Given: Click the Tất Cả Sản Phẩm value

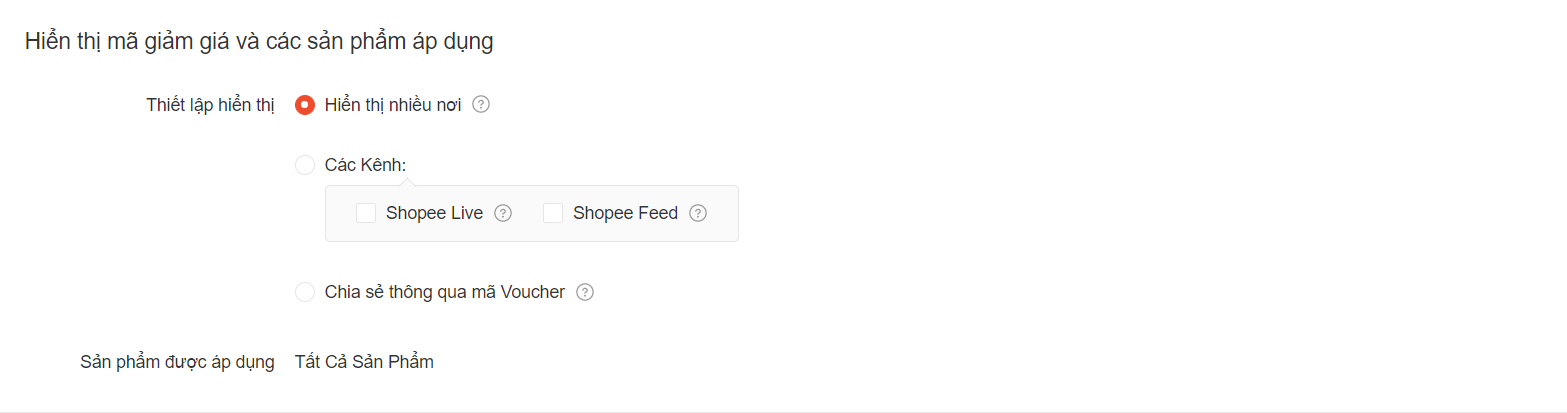Looking at the screenshot, I should (364, 362).
